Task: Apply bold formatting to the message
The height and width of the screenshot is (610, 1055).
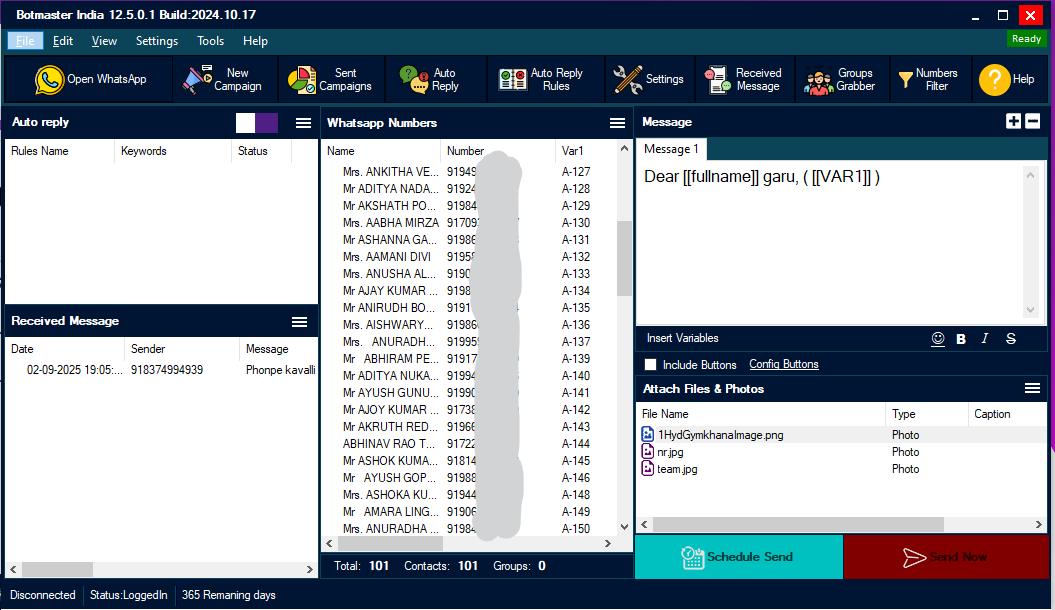Action: click(961, 339)
